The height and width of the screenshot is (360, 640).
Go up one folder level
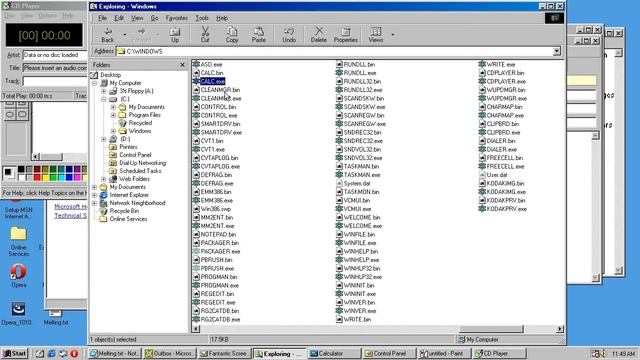point(175,35)
